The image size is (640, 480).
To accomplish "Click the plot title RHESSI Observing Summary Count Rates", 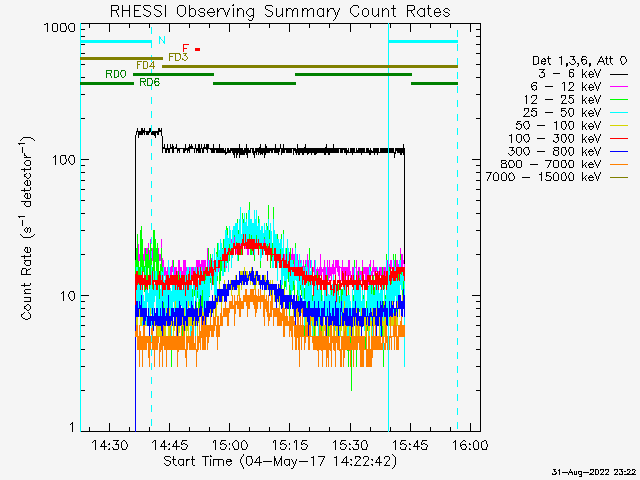I will click(x=280, y=11).
